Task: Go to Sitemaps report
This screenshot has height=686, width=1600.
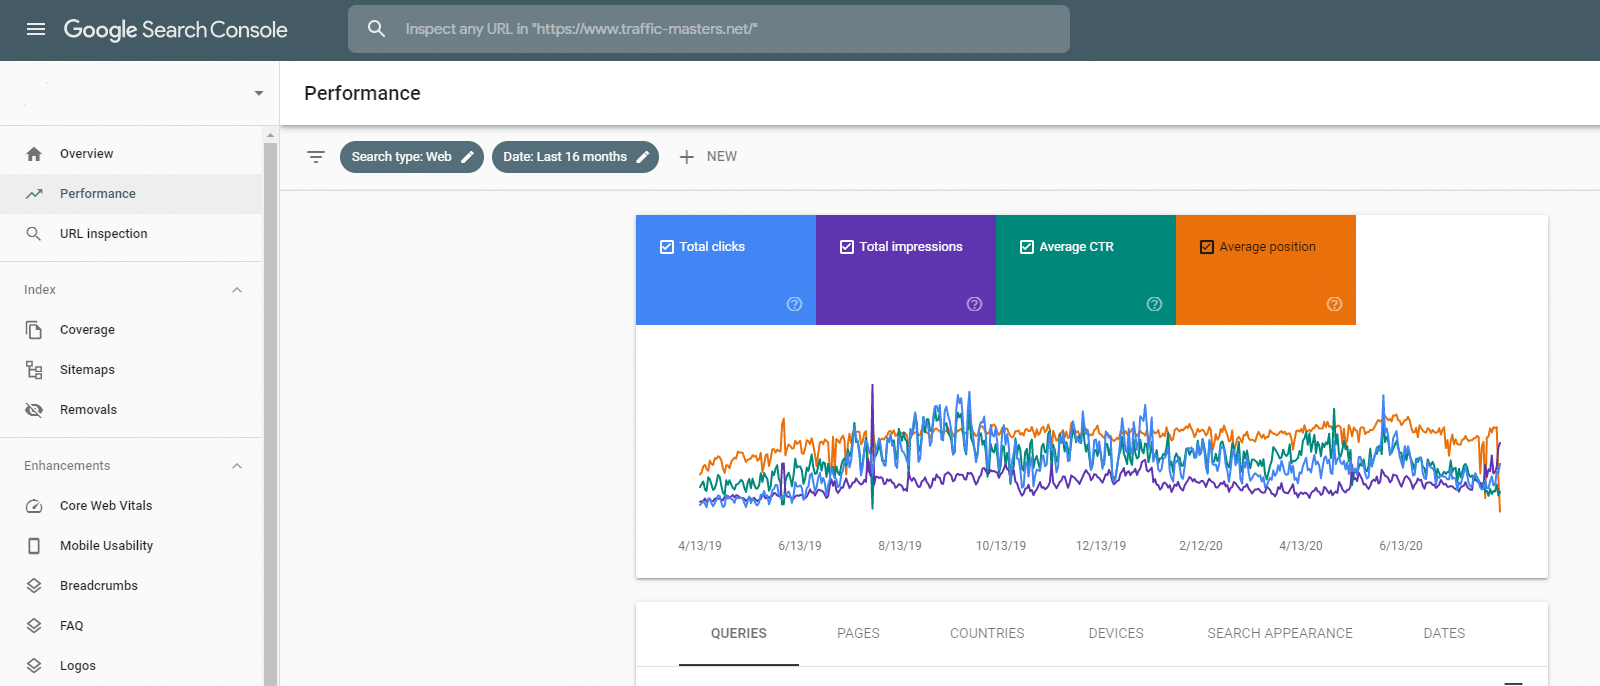Action: (131, 370)
